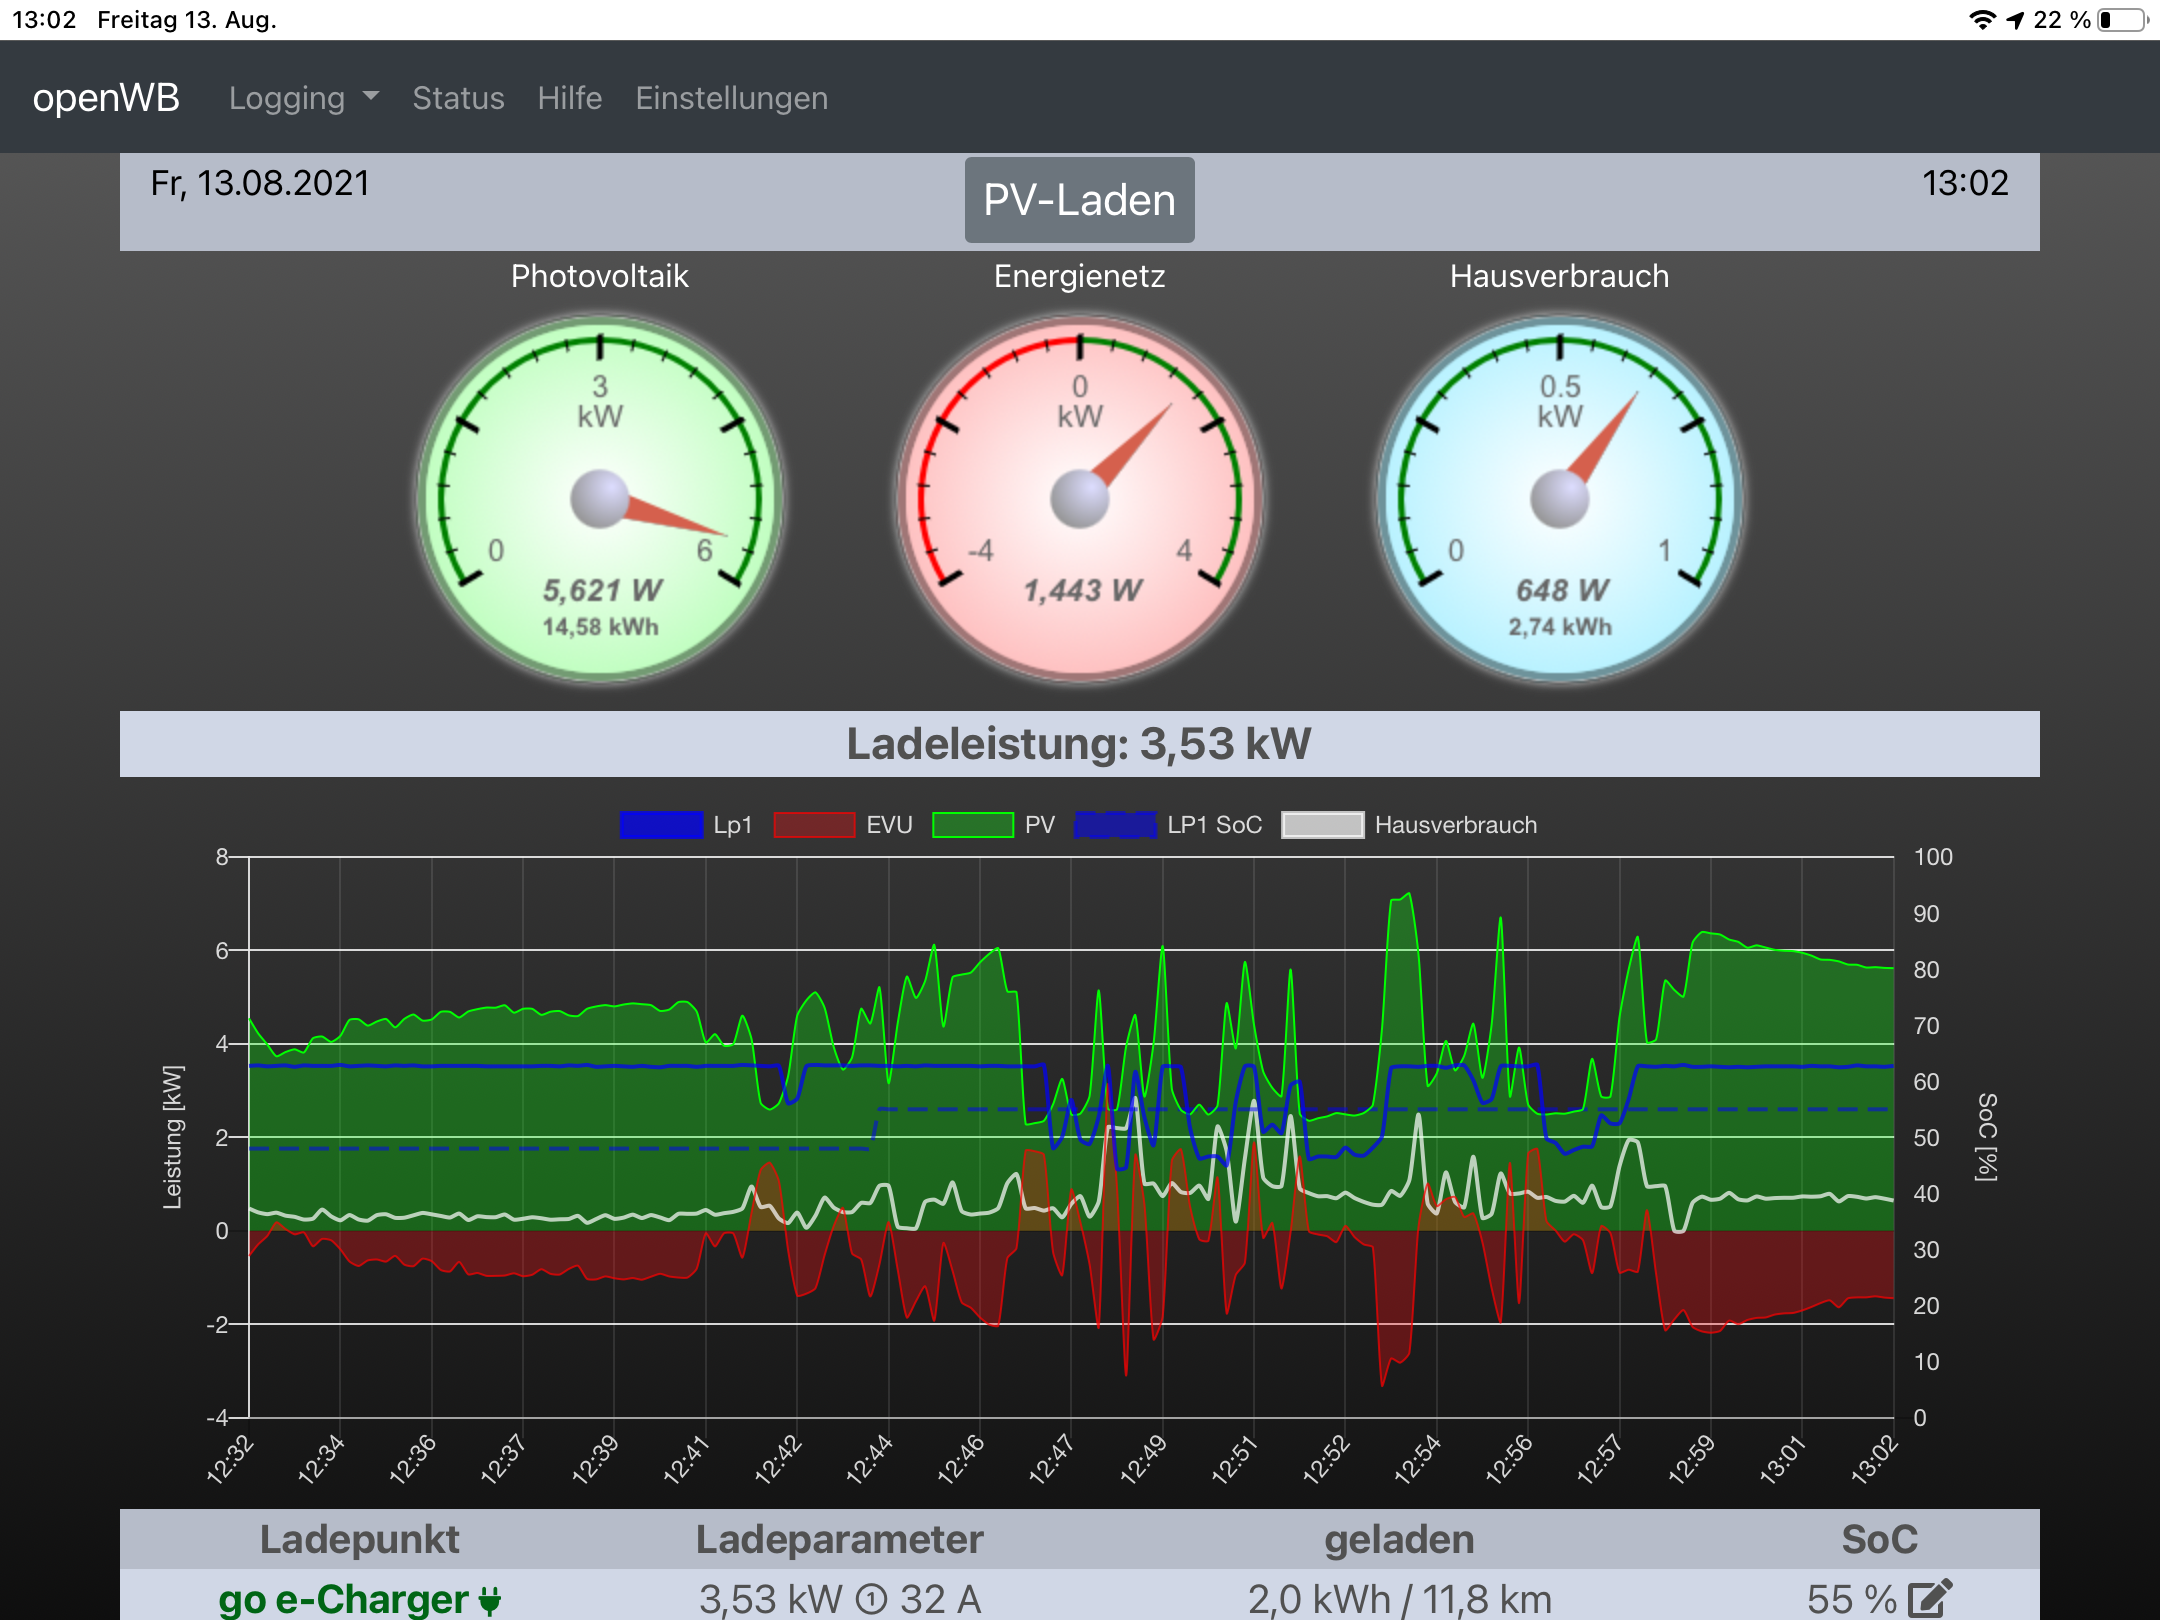The image size is (2160, 1620).
Task: Tap the battery icon in status bar
Action: [x=2122, y=20]
